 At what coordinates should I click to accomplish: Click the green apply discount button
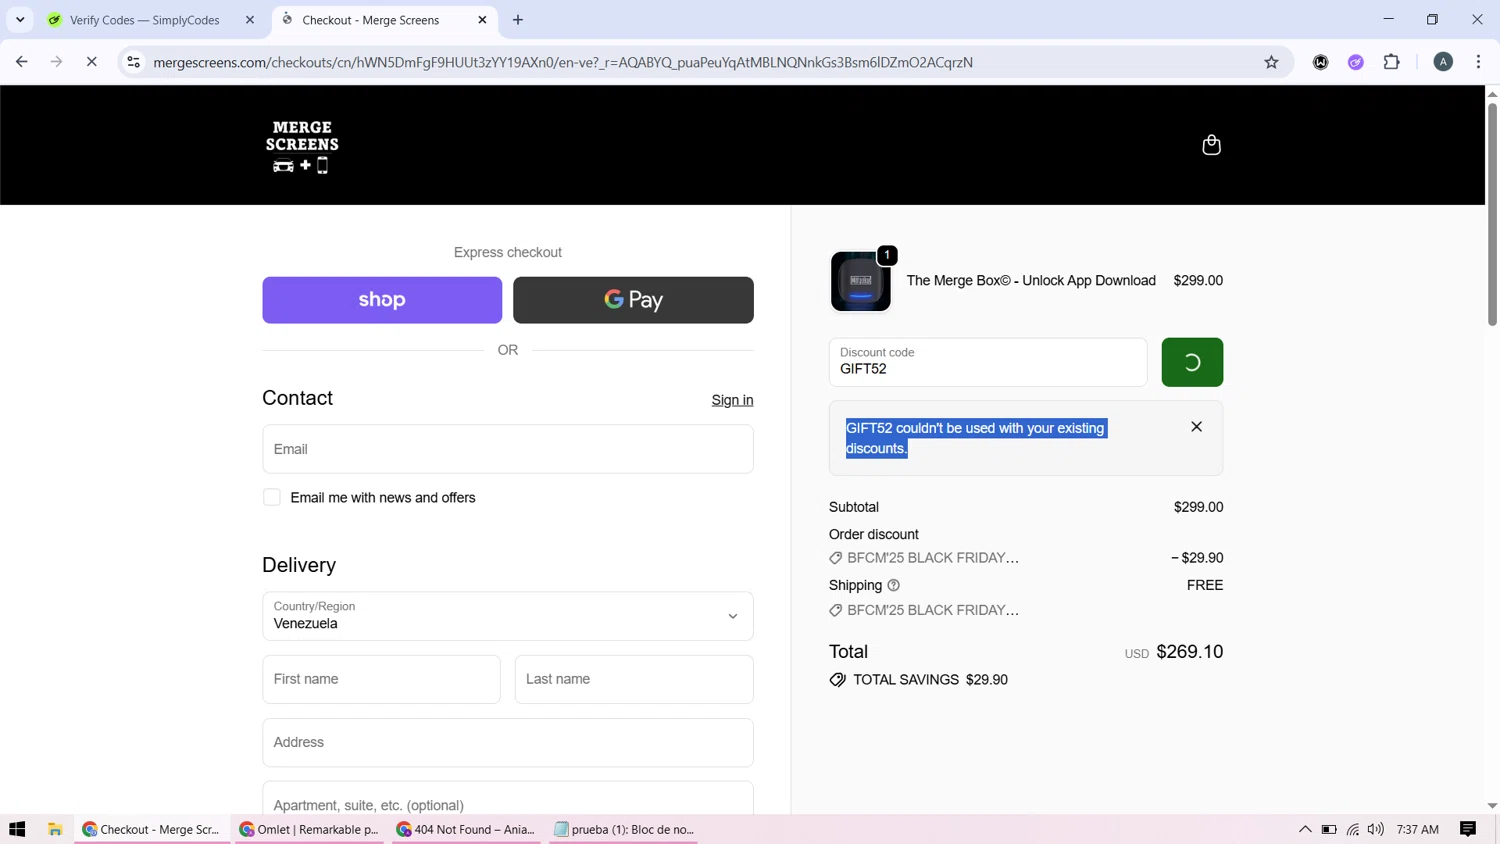(1192, 363)
